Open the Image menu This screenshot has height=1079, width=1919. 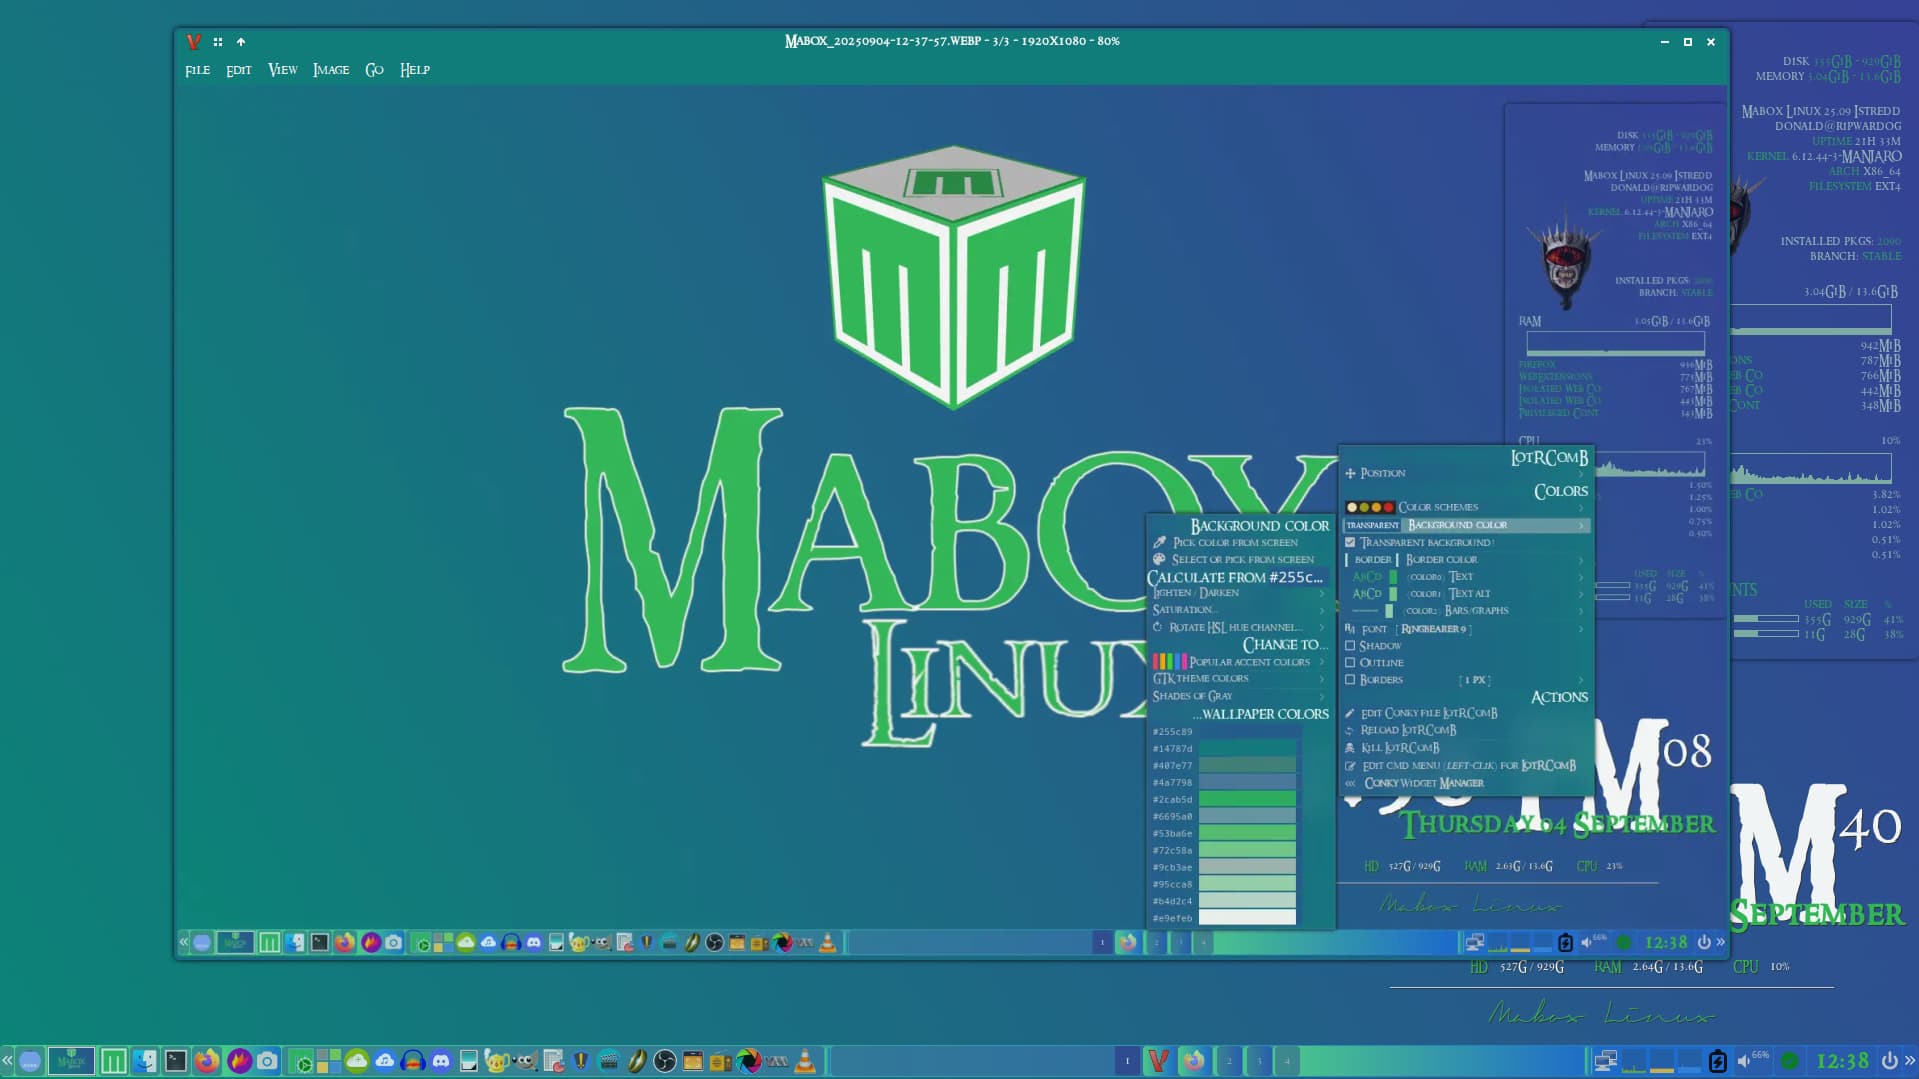click(x=331, y=70)
